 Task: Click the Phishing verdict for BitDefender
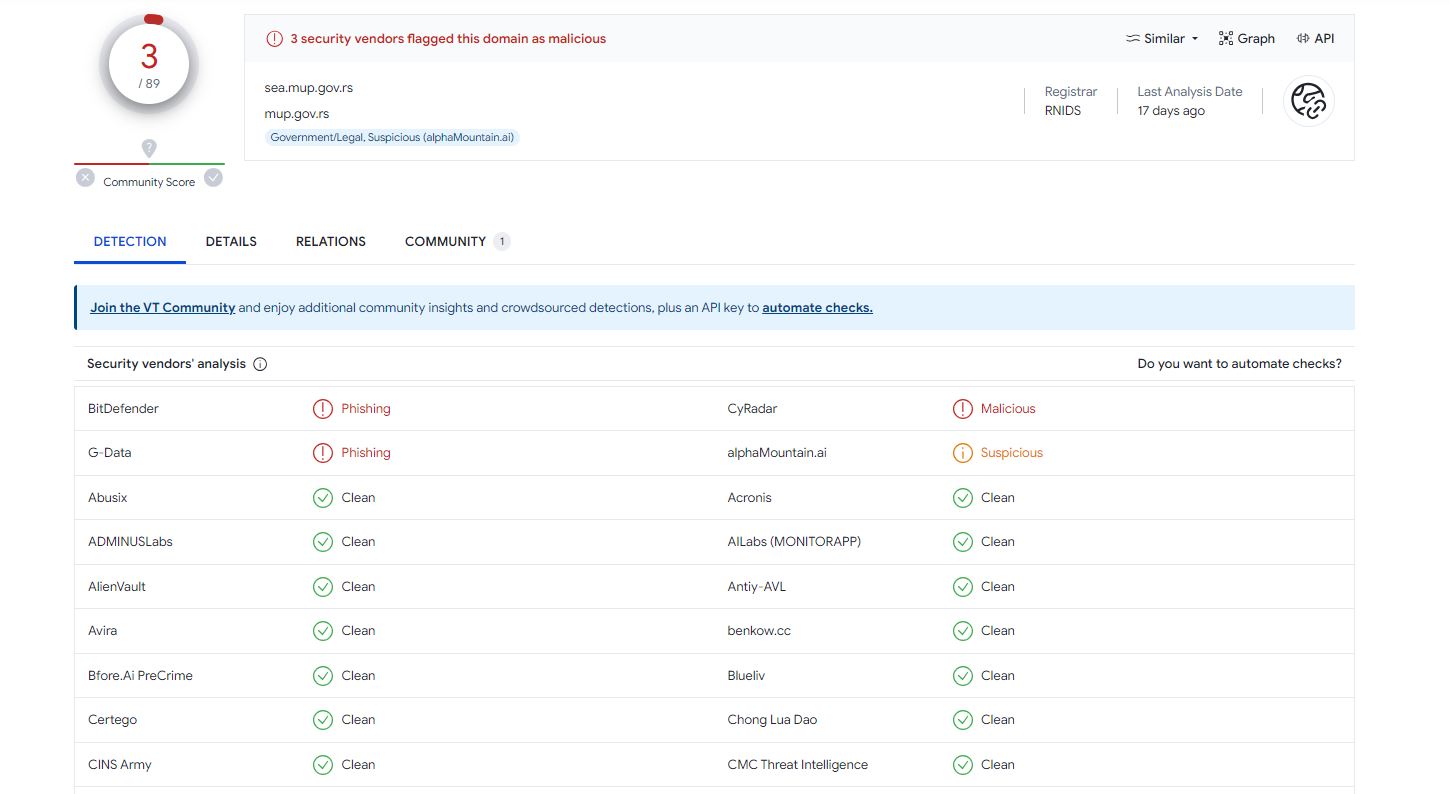tap(366, 409)
